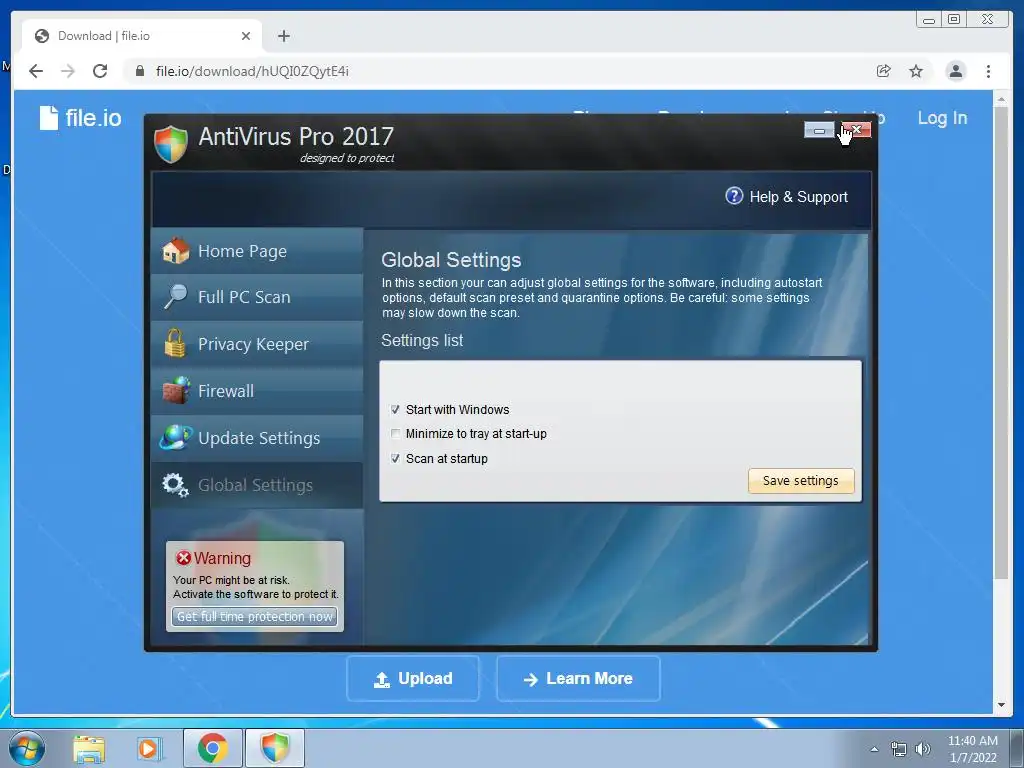The height and width of the screenshot is (768, 1024).
Task: Reload the file.io page
Action: (x=100, y=71)
